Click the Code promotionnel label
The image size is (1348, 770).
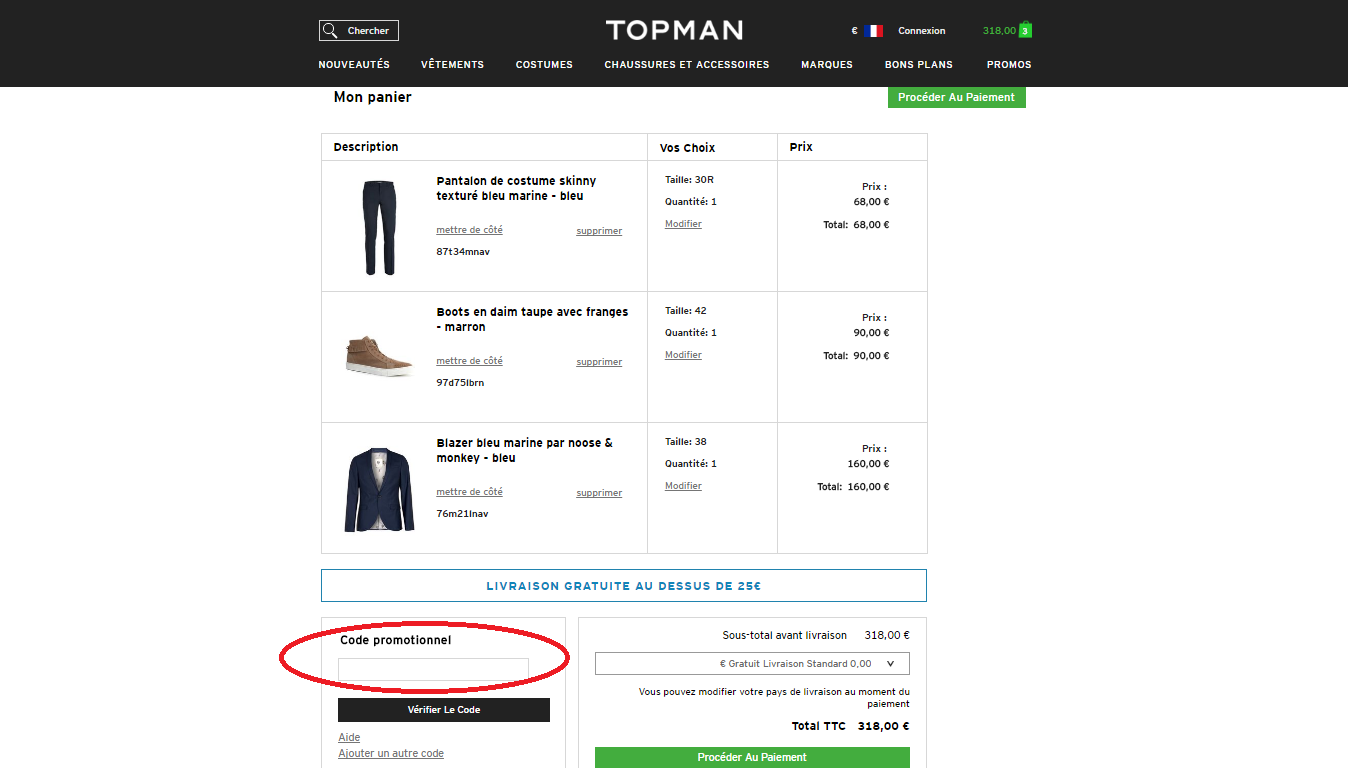(x=395, y=640)
